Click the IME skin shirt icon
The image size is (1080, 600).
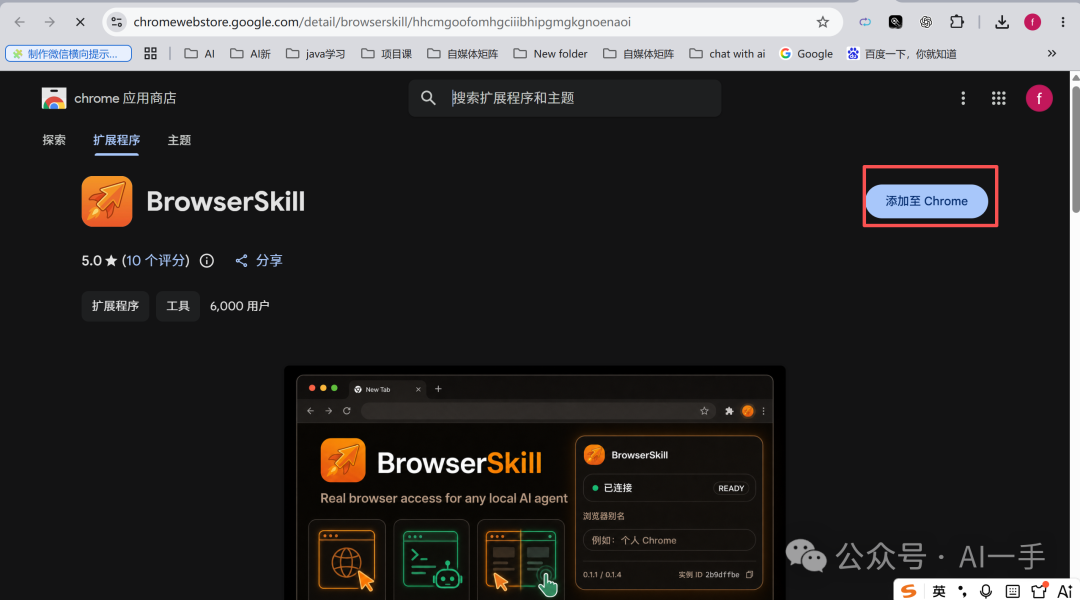[1039, 590]
